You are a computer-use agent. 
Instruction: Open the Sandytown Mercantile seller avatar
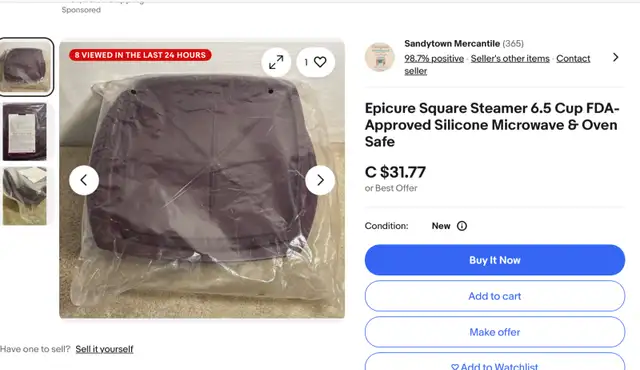tap(380, 57)
